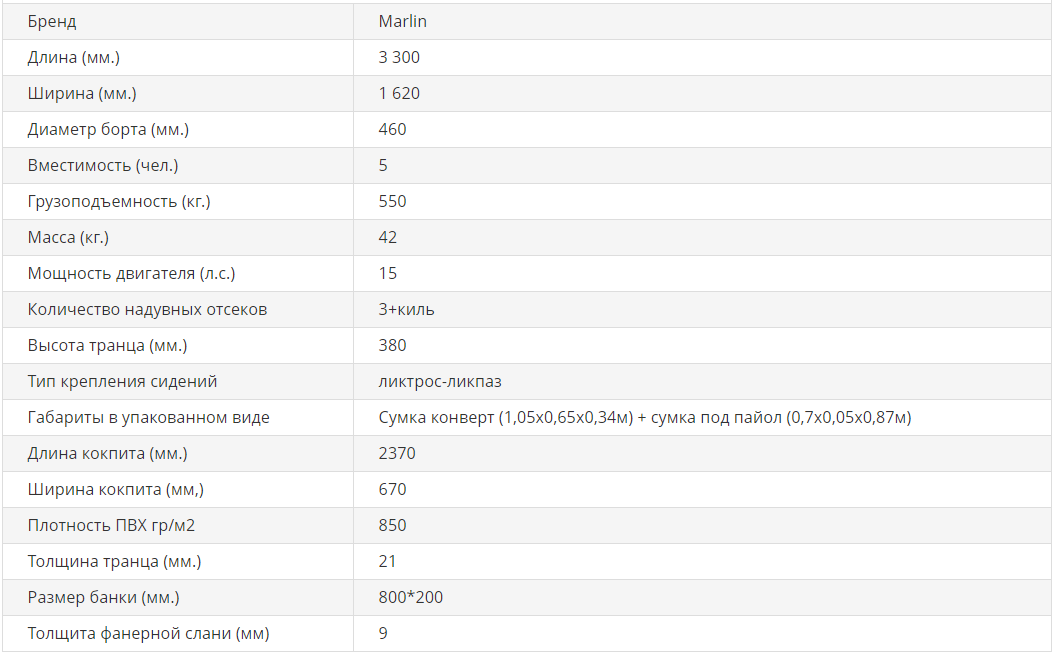The width and height of the screenshot is (1054, 656).
Task: Click the Marlin brand value
Action: pos(403,21)
